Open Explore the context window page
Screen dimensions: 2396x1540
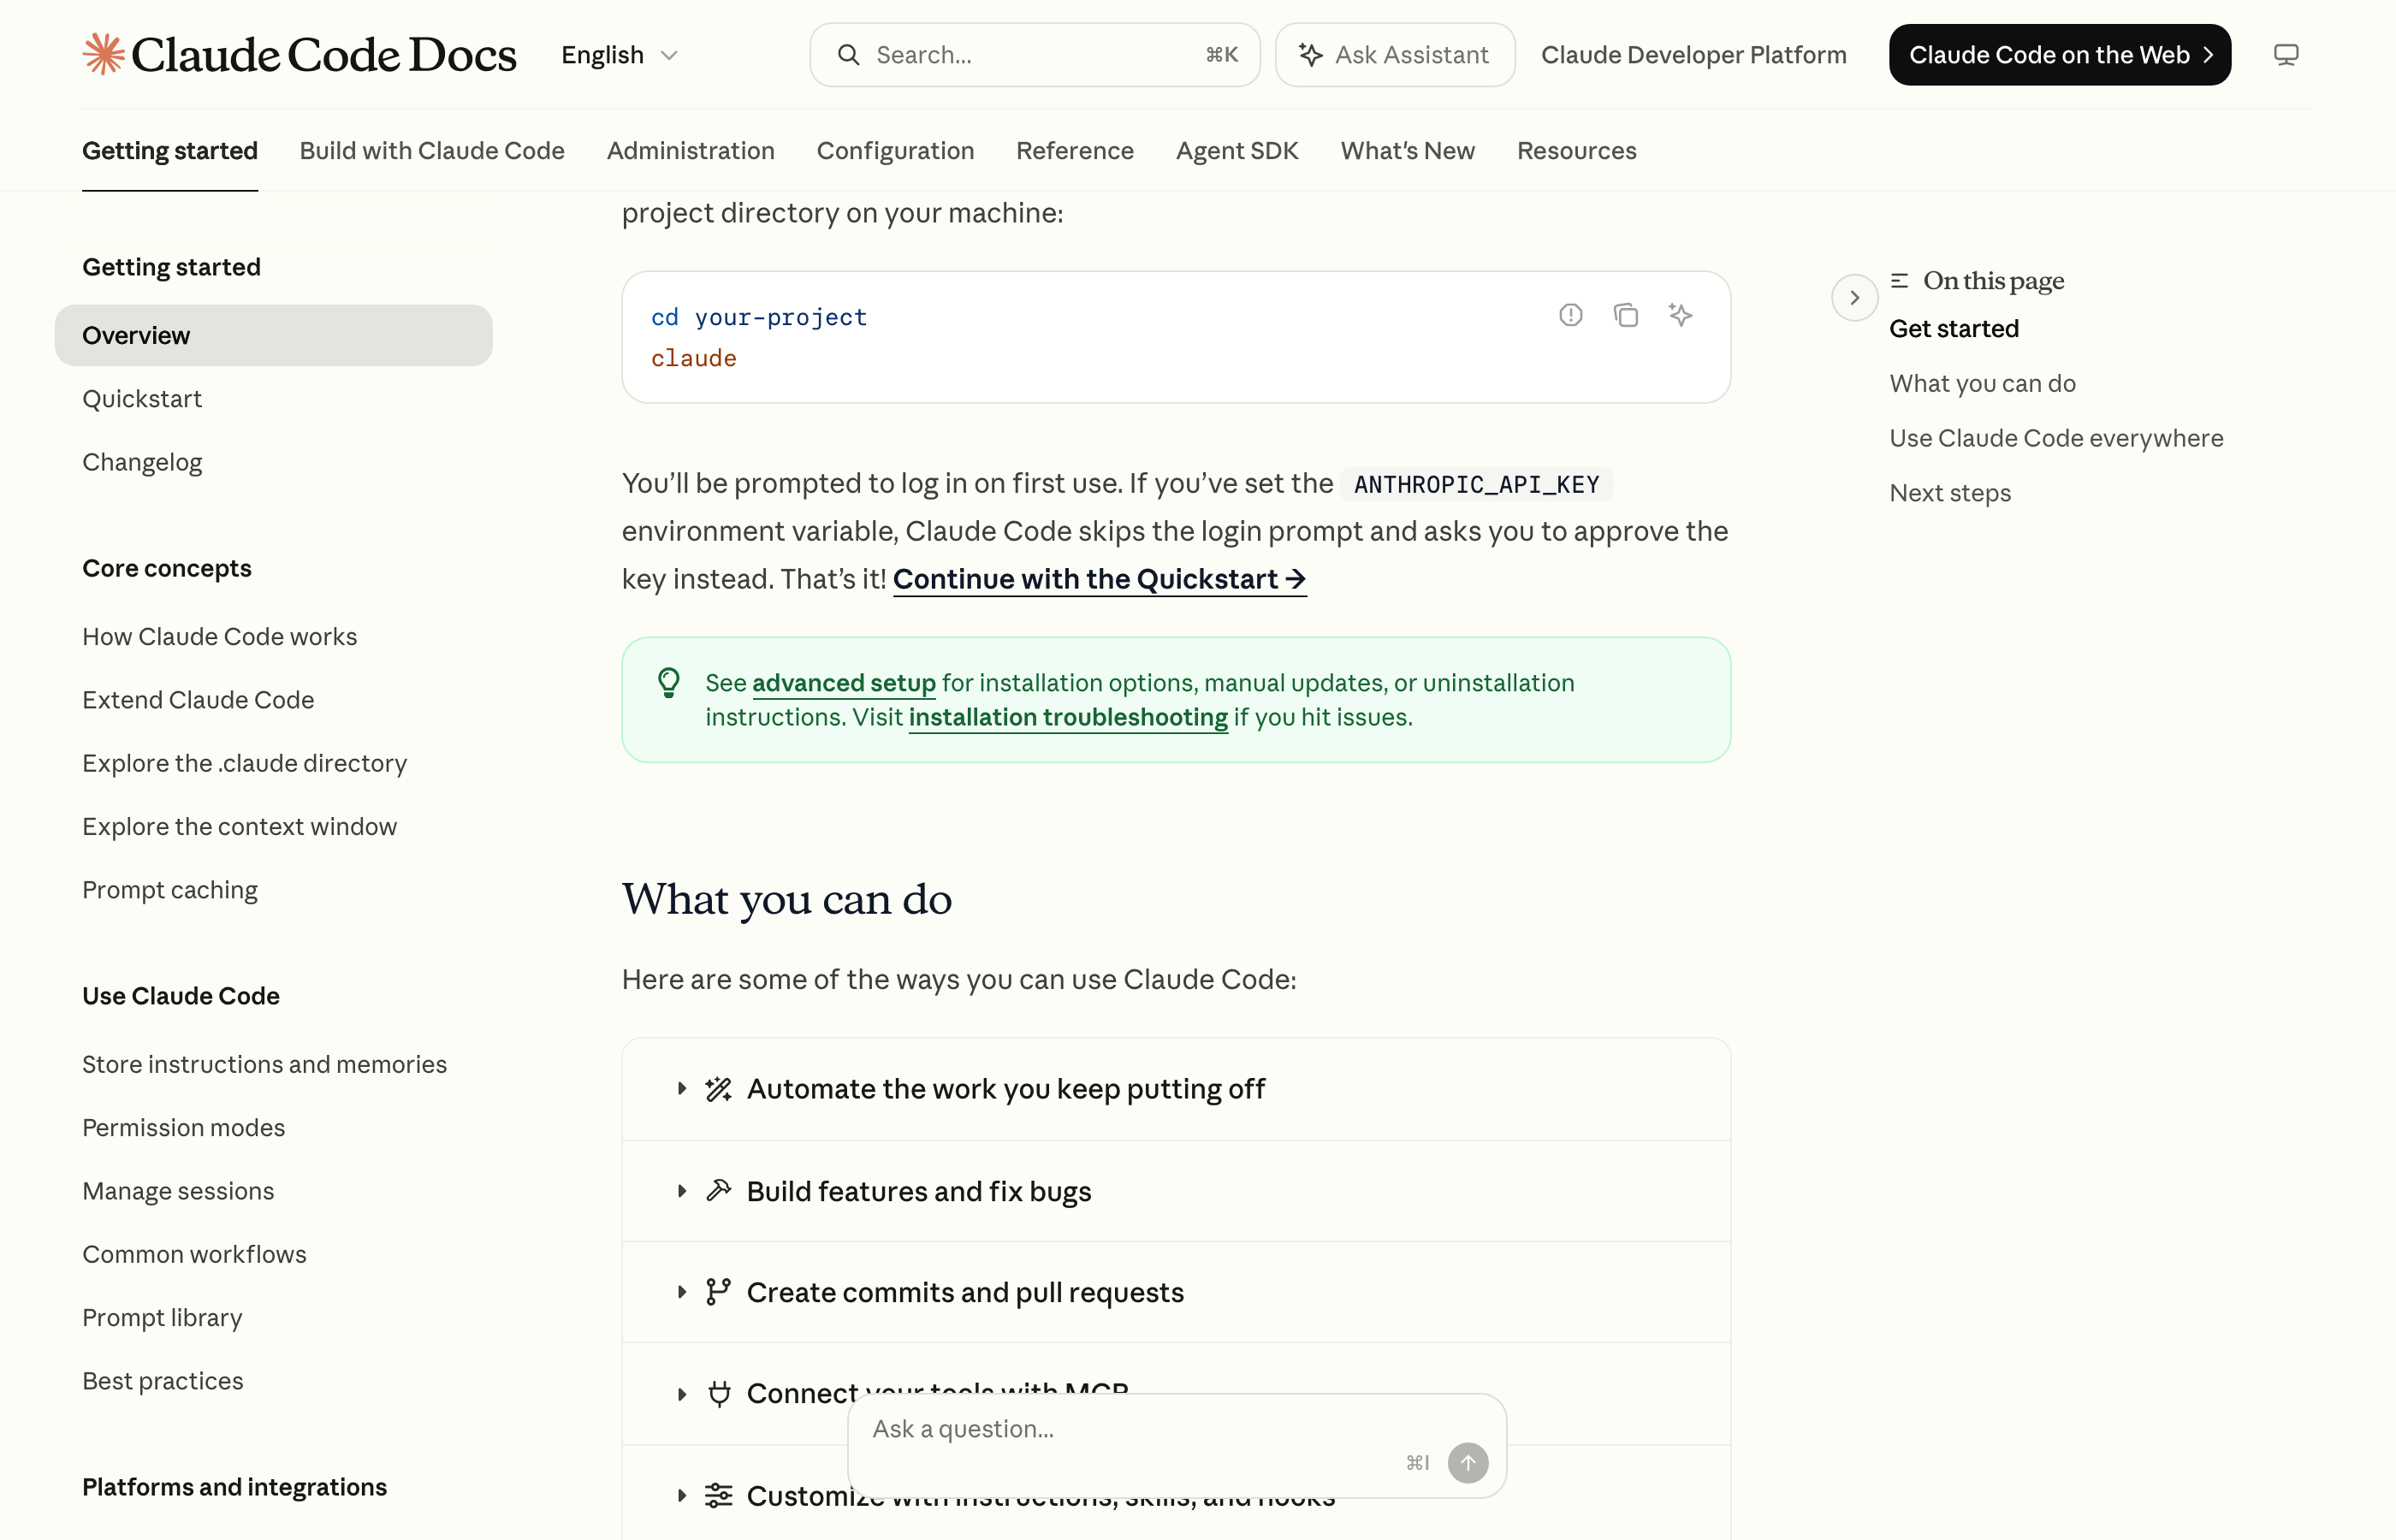click(239, 826)
